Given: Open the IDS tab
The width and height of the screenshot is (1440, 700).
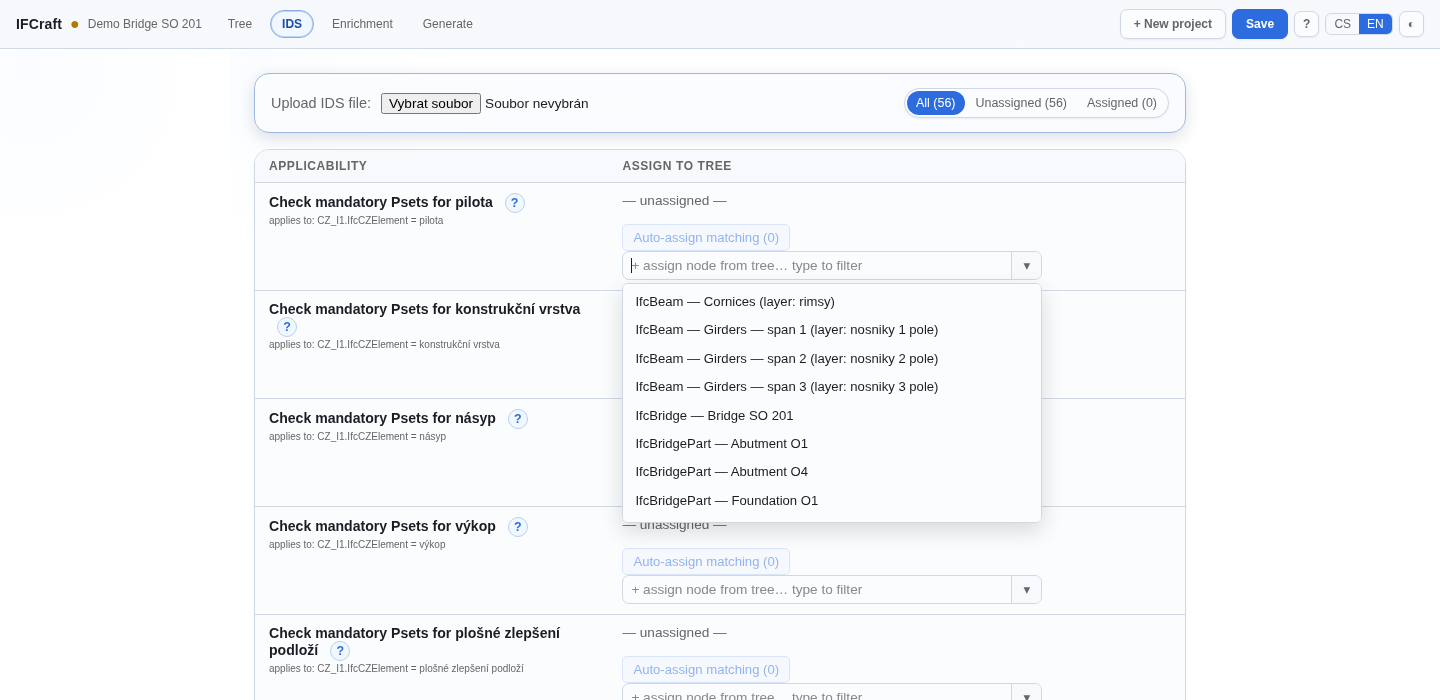Looking at the screenshot, I should [292, 24].
